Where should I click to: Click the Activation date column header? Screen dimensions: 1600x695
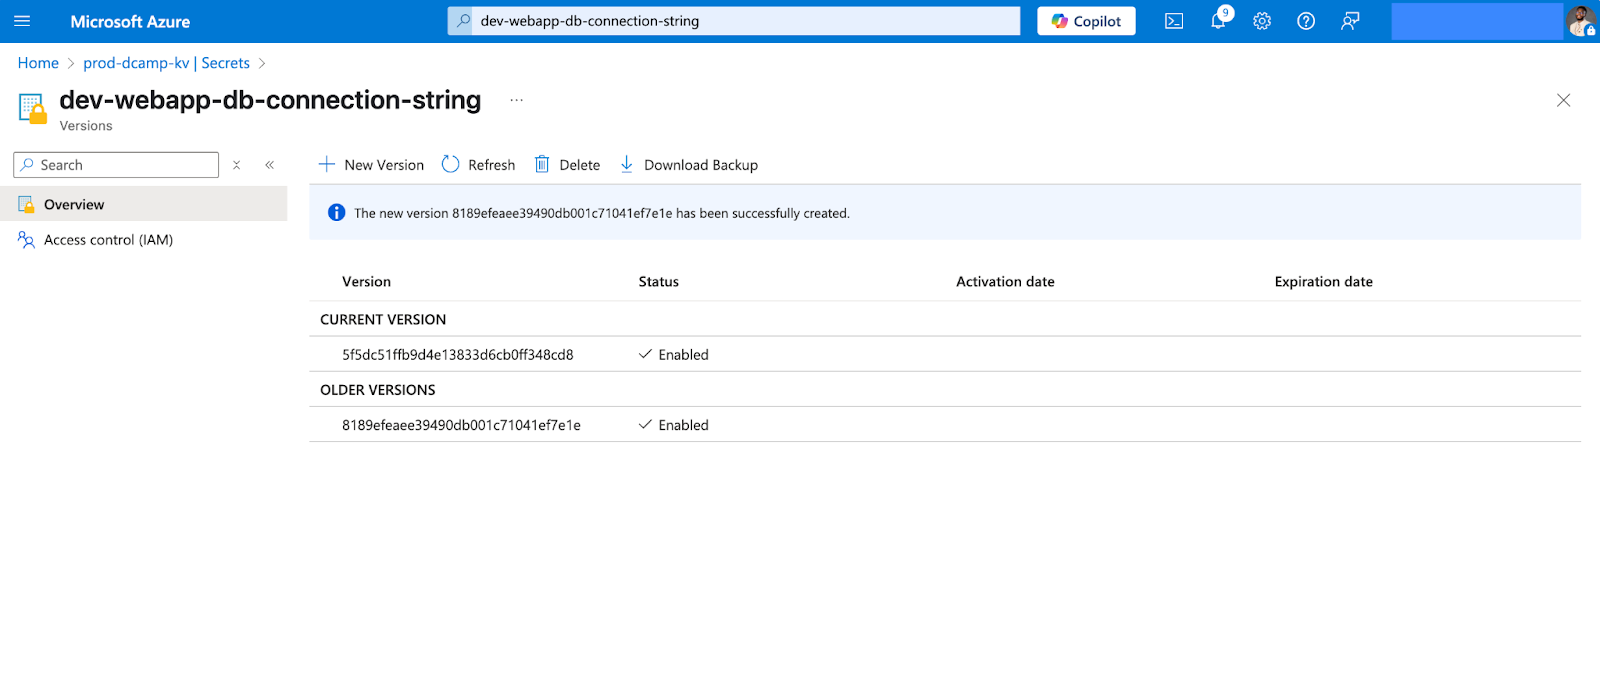(1005, 282)
